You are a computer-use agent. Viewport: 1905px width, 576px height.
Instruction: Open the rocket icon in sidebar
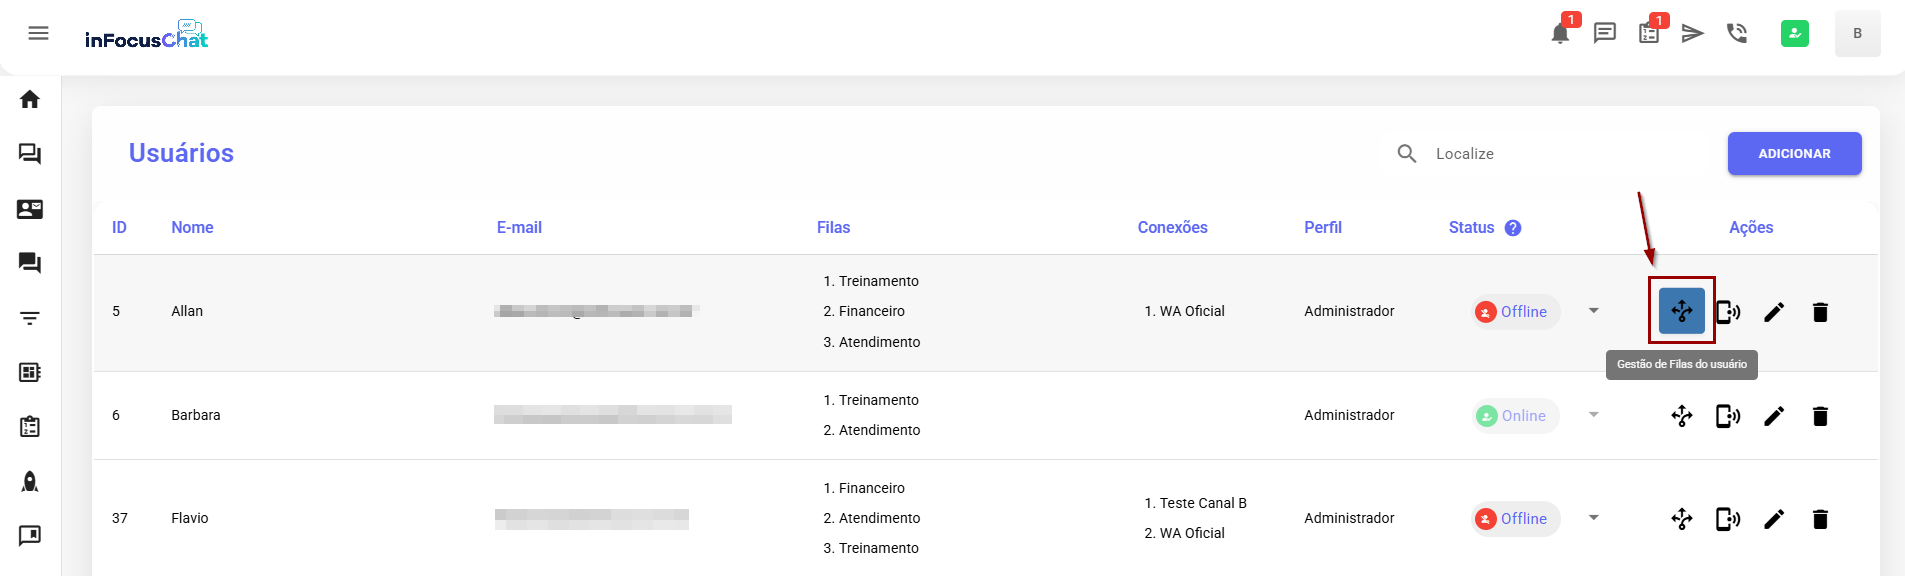coord(30,482)
